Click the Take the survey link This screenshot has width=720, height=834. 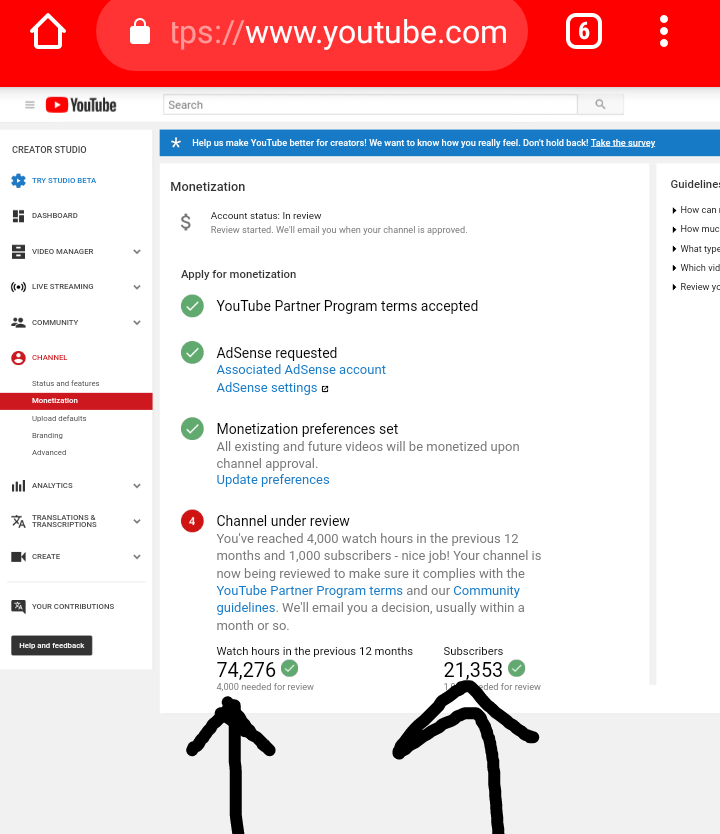click(x=623, y=143)
